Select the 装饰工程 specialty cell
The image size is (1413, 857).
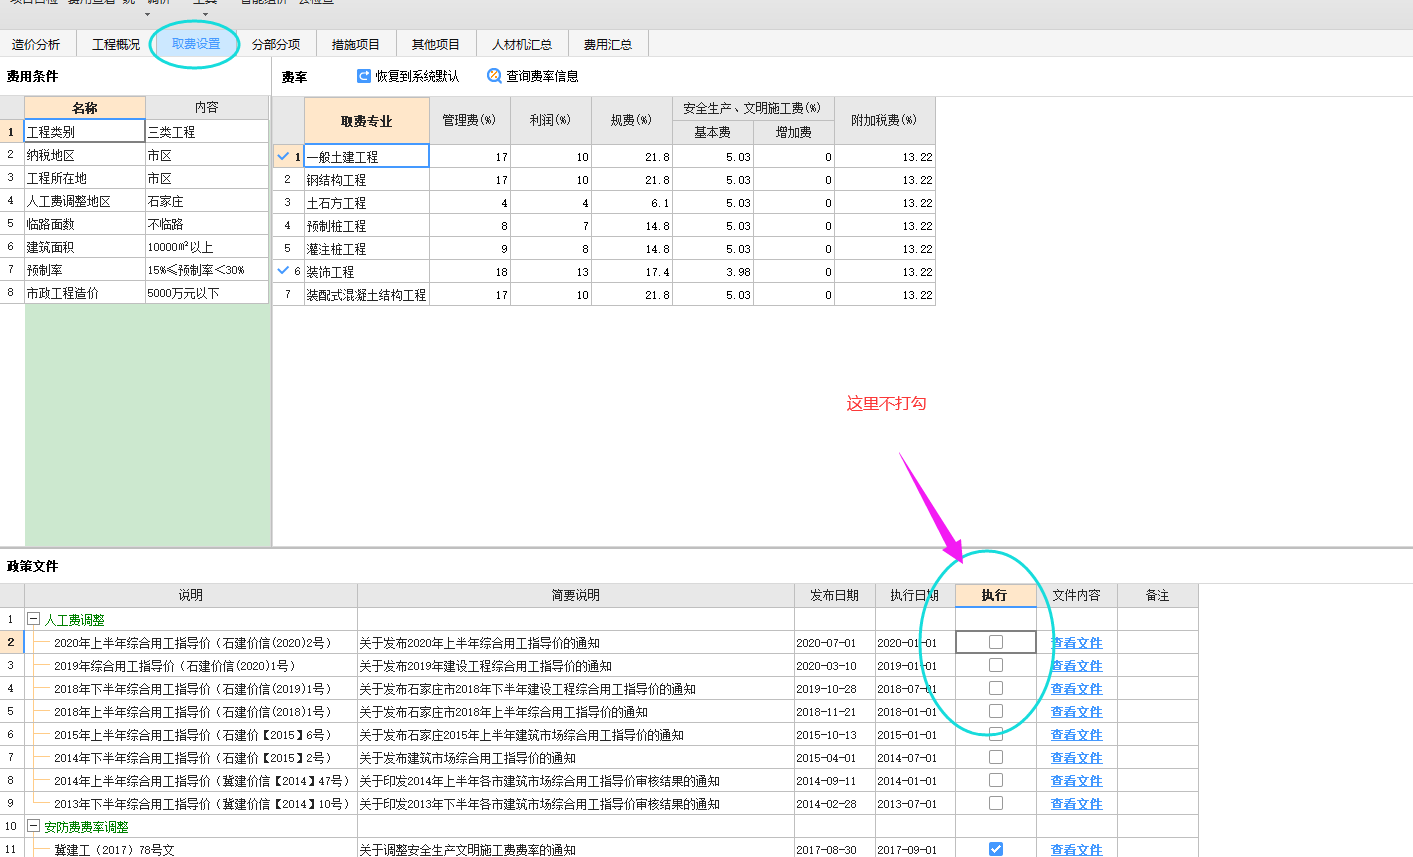tap(367, 271)
